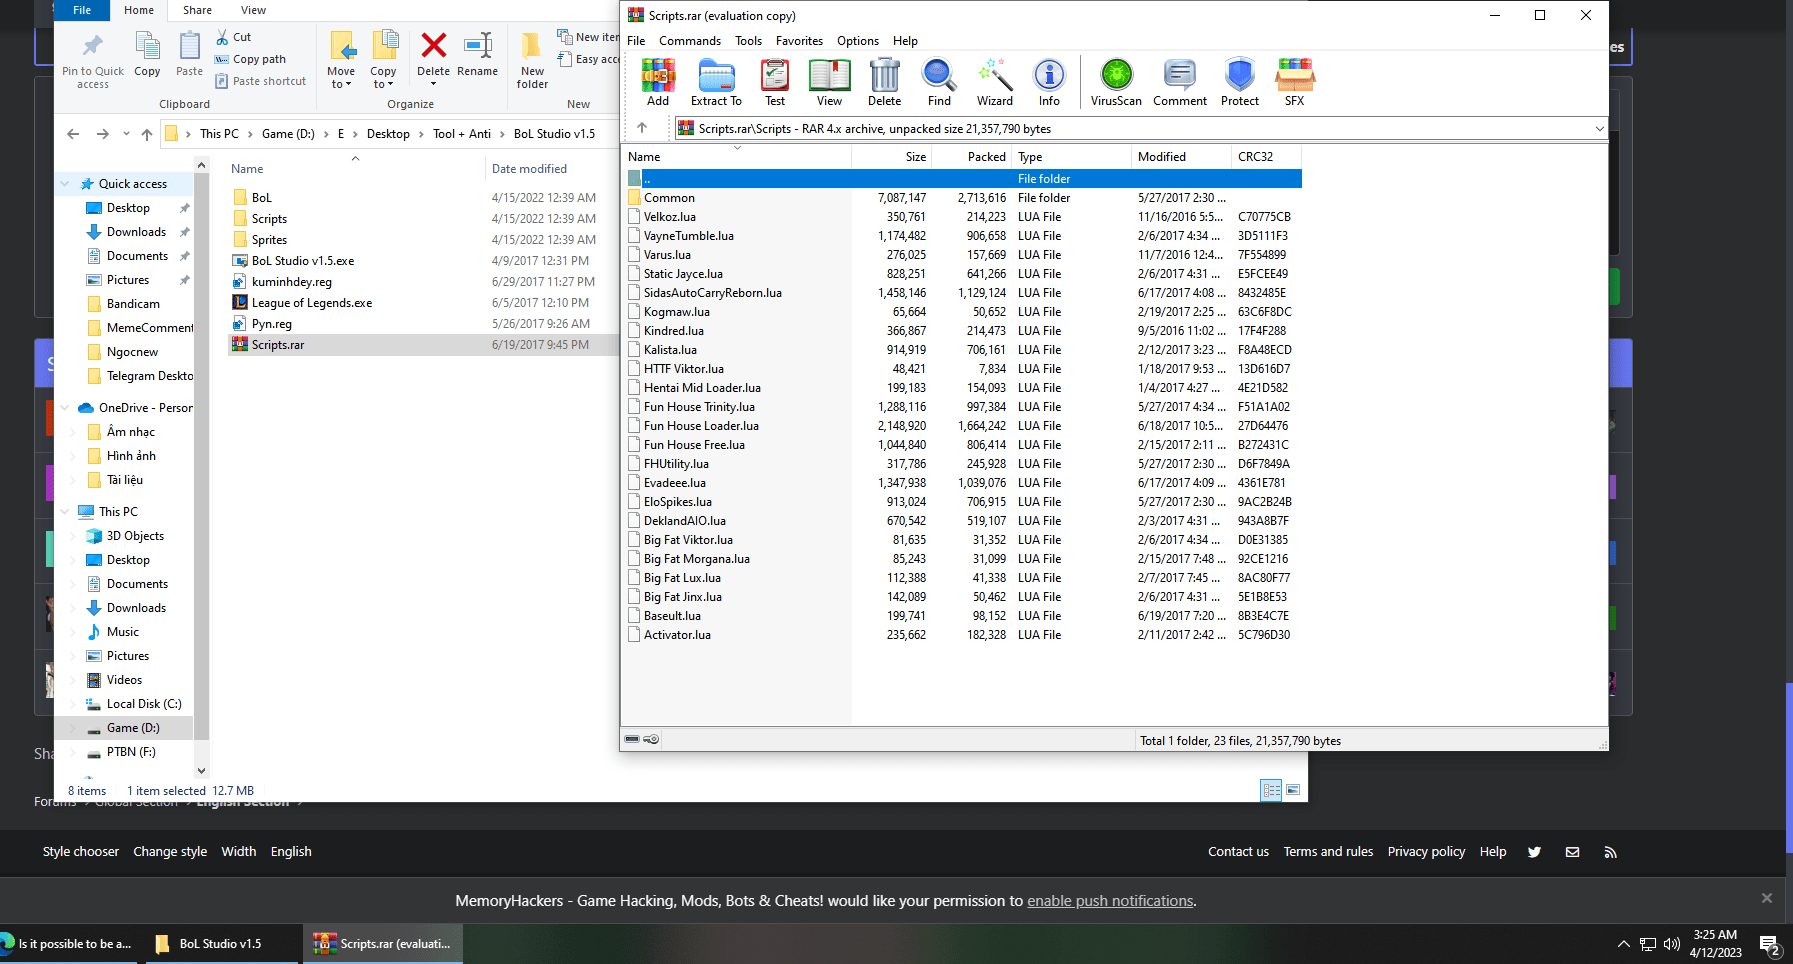
Task: Click the SFX icon in WinRAR
Action: (x=1295, y=82)
